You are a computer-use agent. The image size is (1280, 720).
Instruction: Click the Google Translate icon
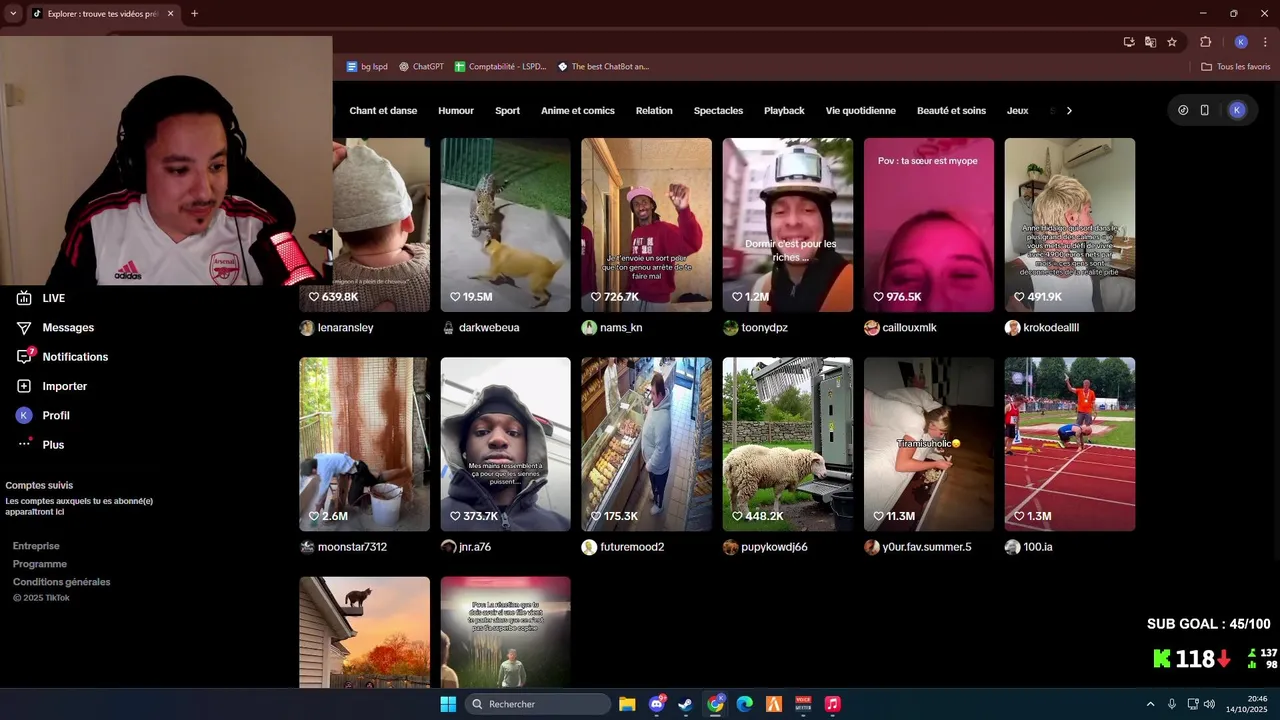point(1150,42)
